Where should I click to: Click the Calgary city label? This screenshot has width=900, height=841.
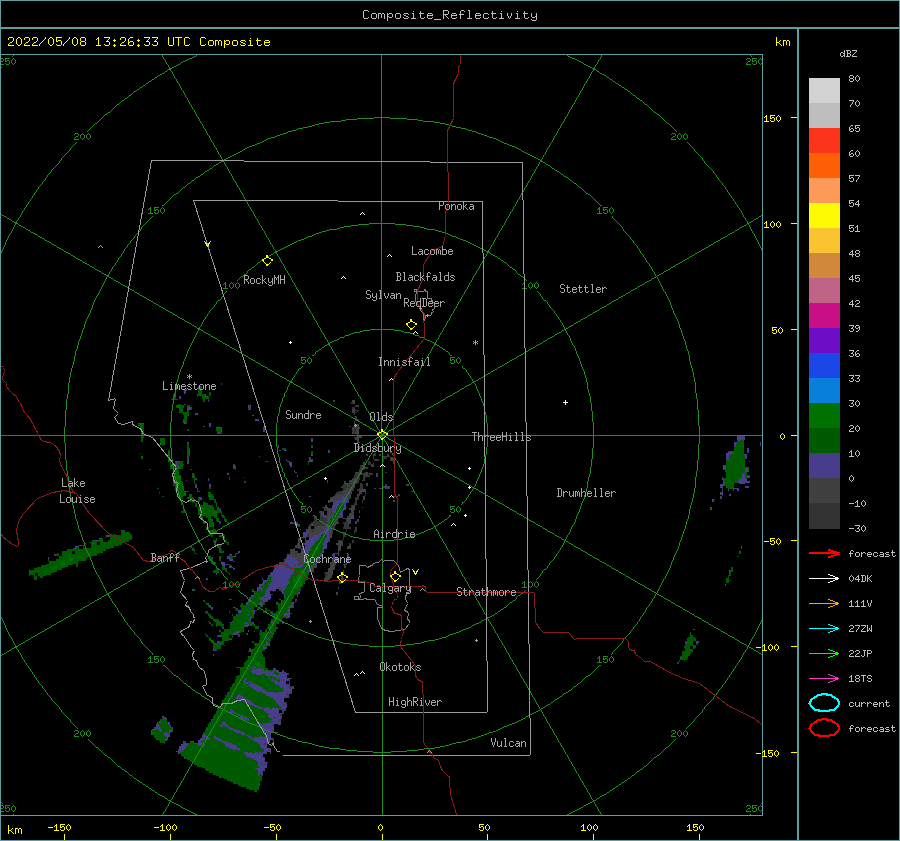point(390,588)
